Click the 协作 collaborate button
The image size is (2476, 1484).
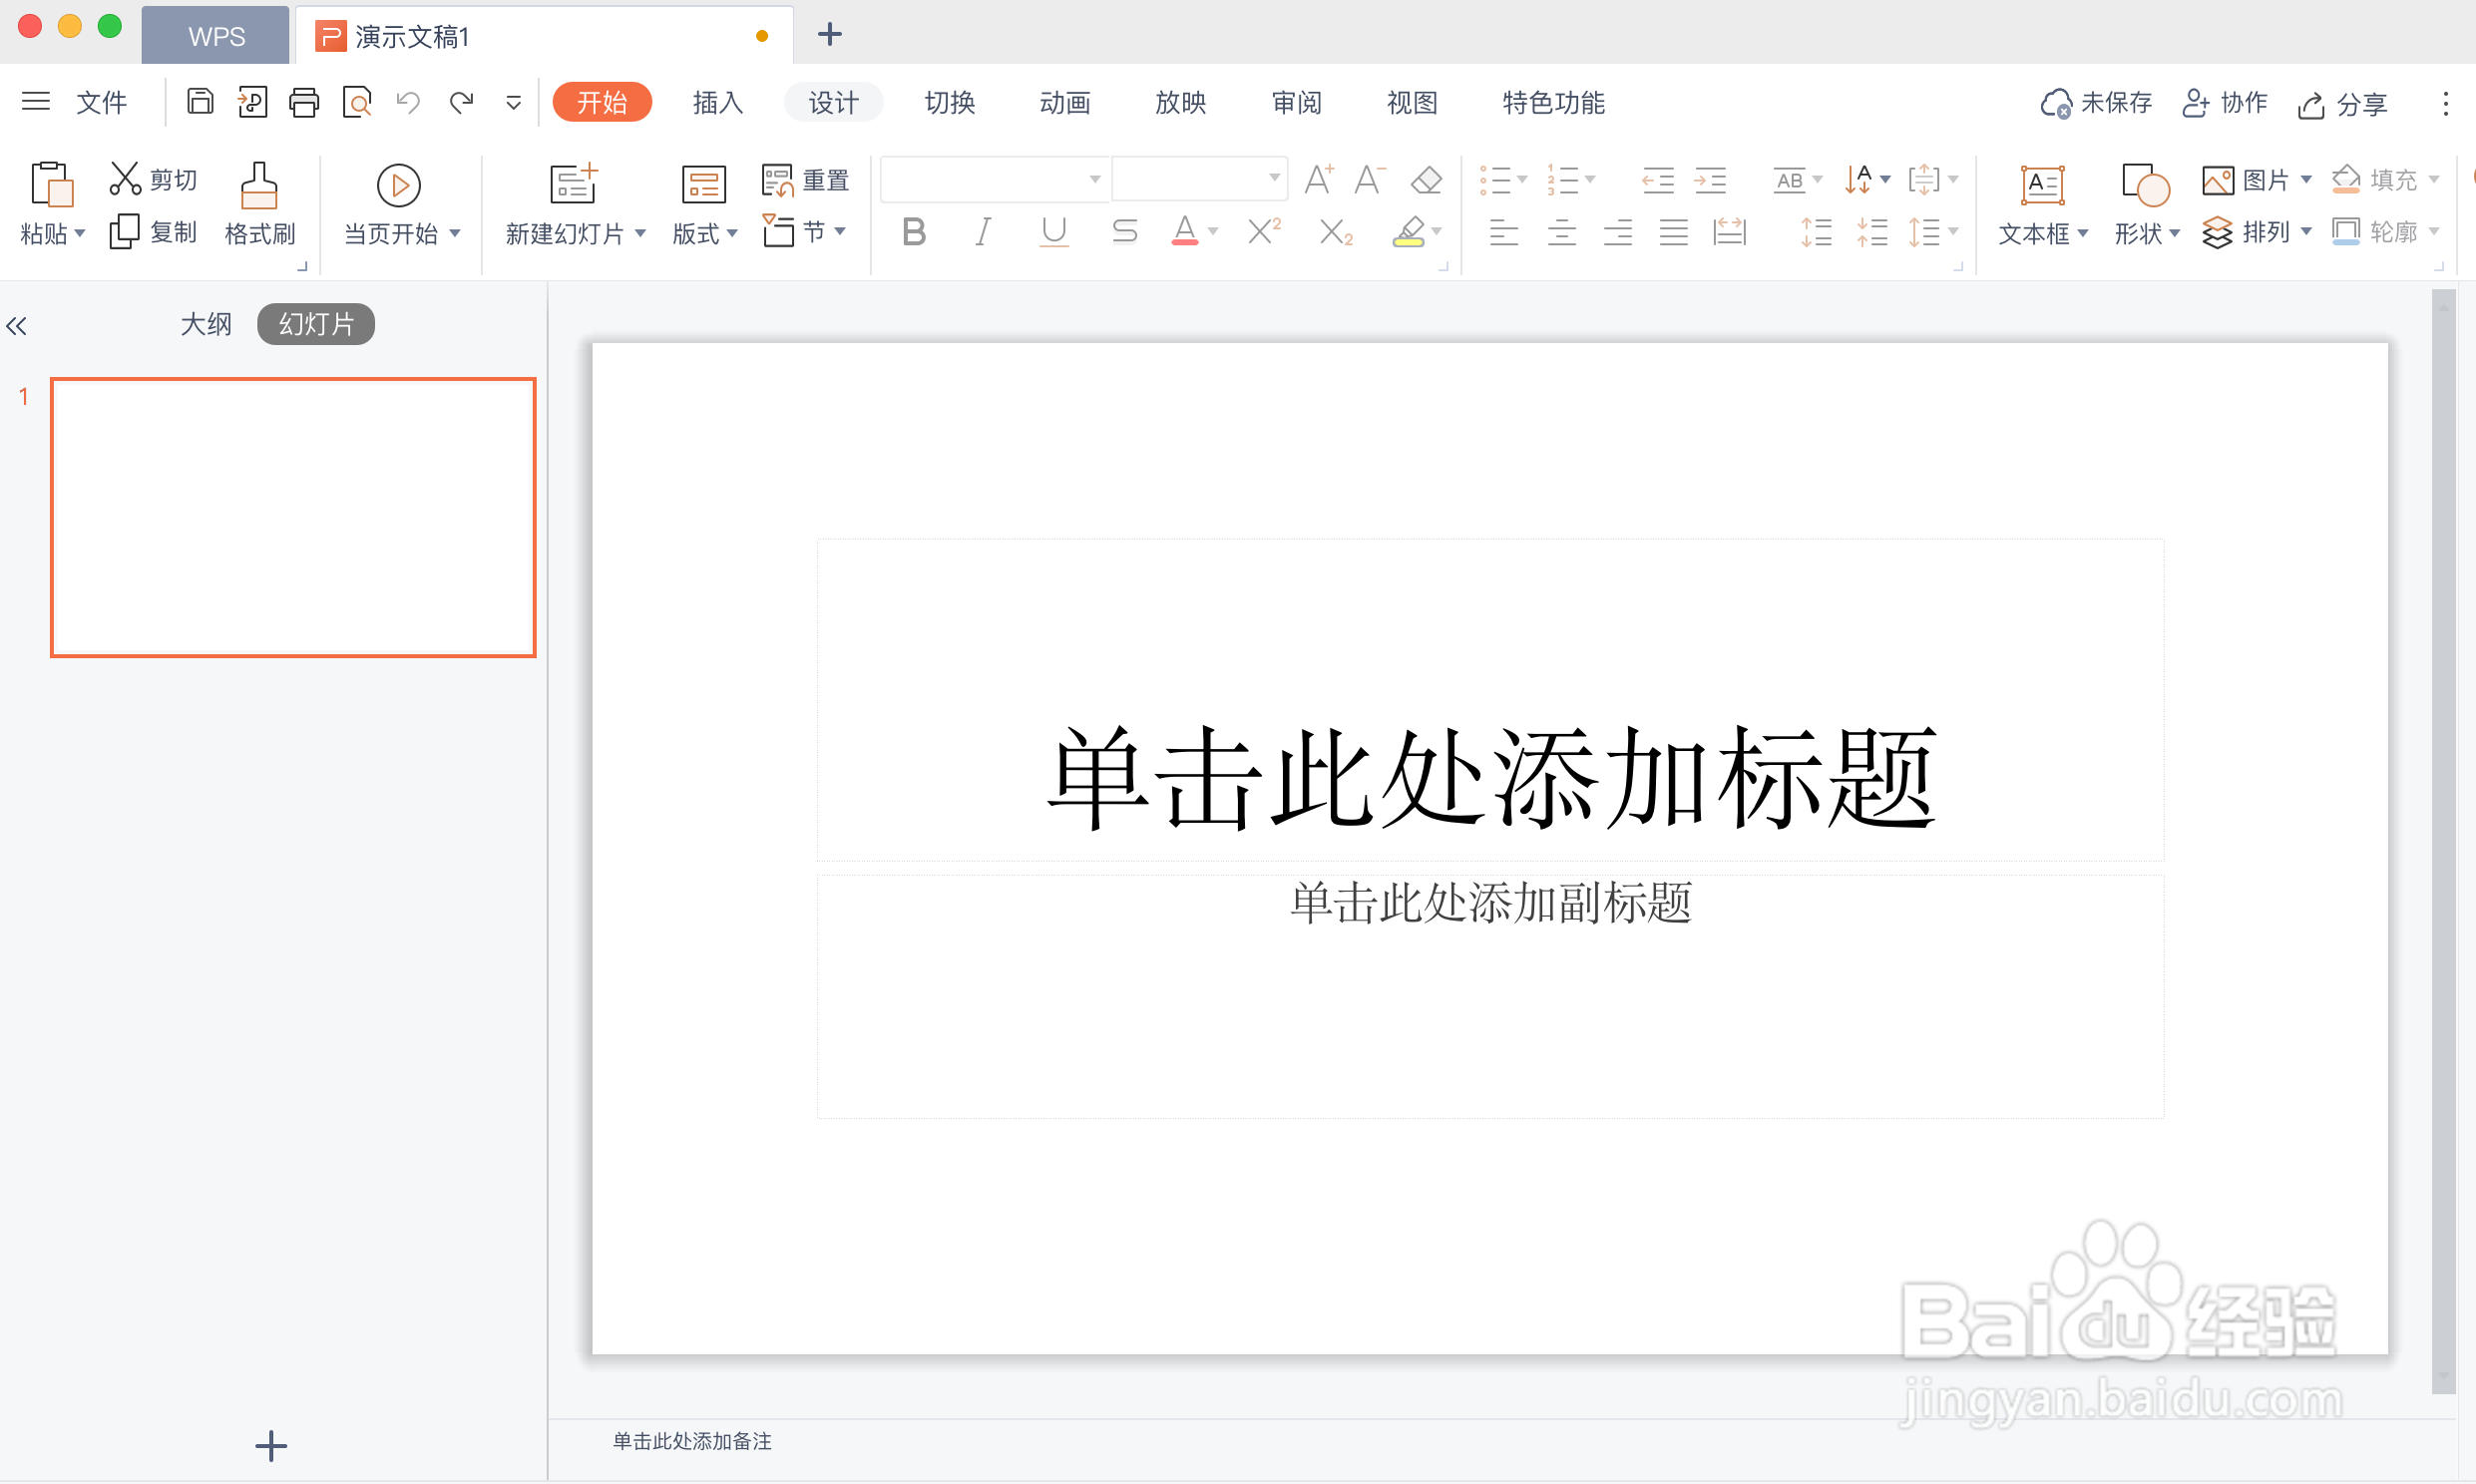coord(2224,103)
